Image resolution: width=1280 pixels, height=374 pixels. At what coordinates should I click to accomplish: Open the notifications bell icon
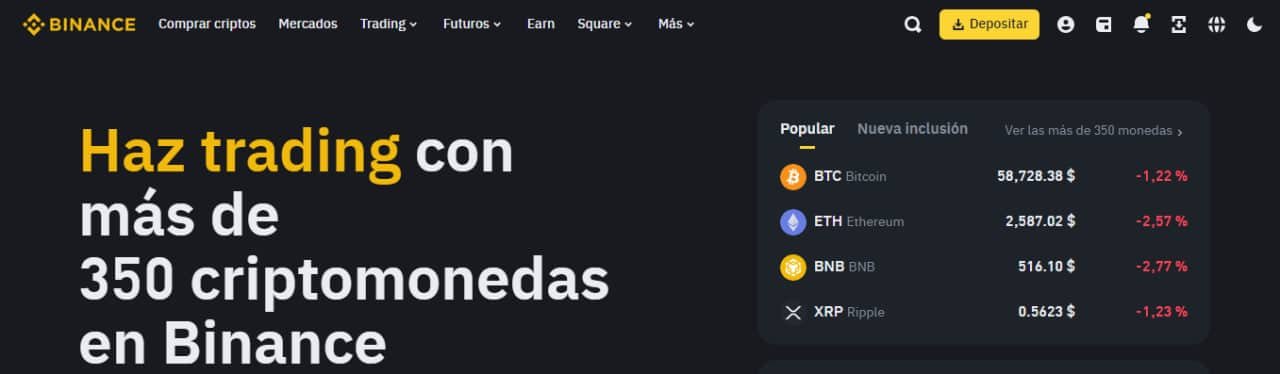click(x=1141, y=24)
